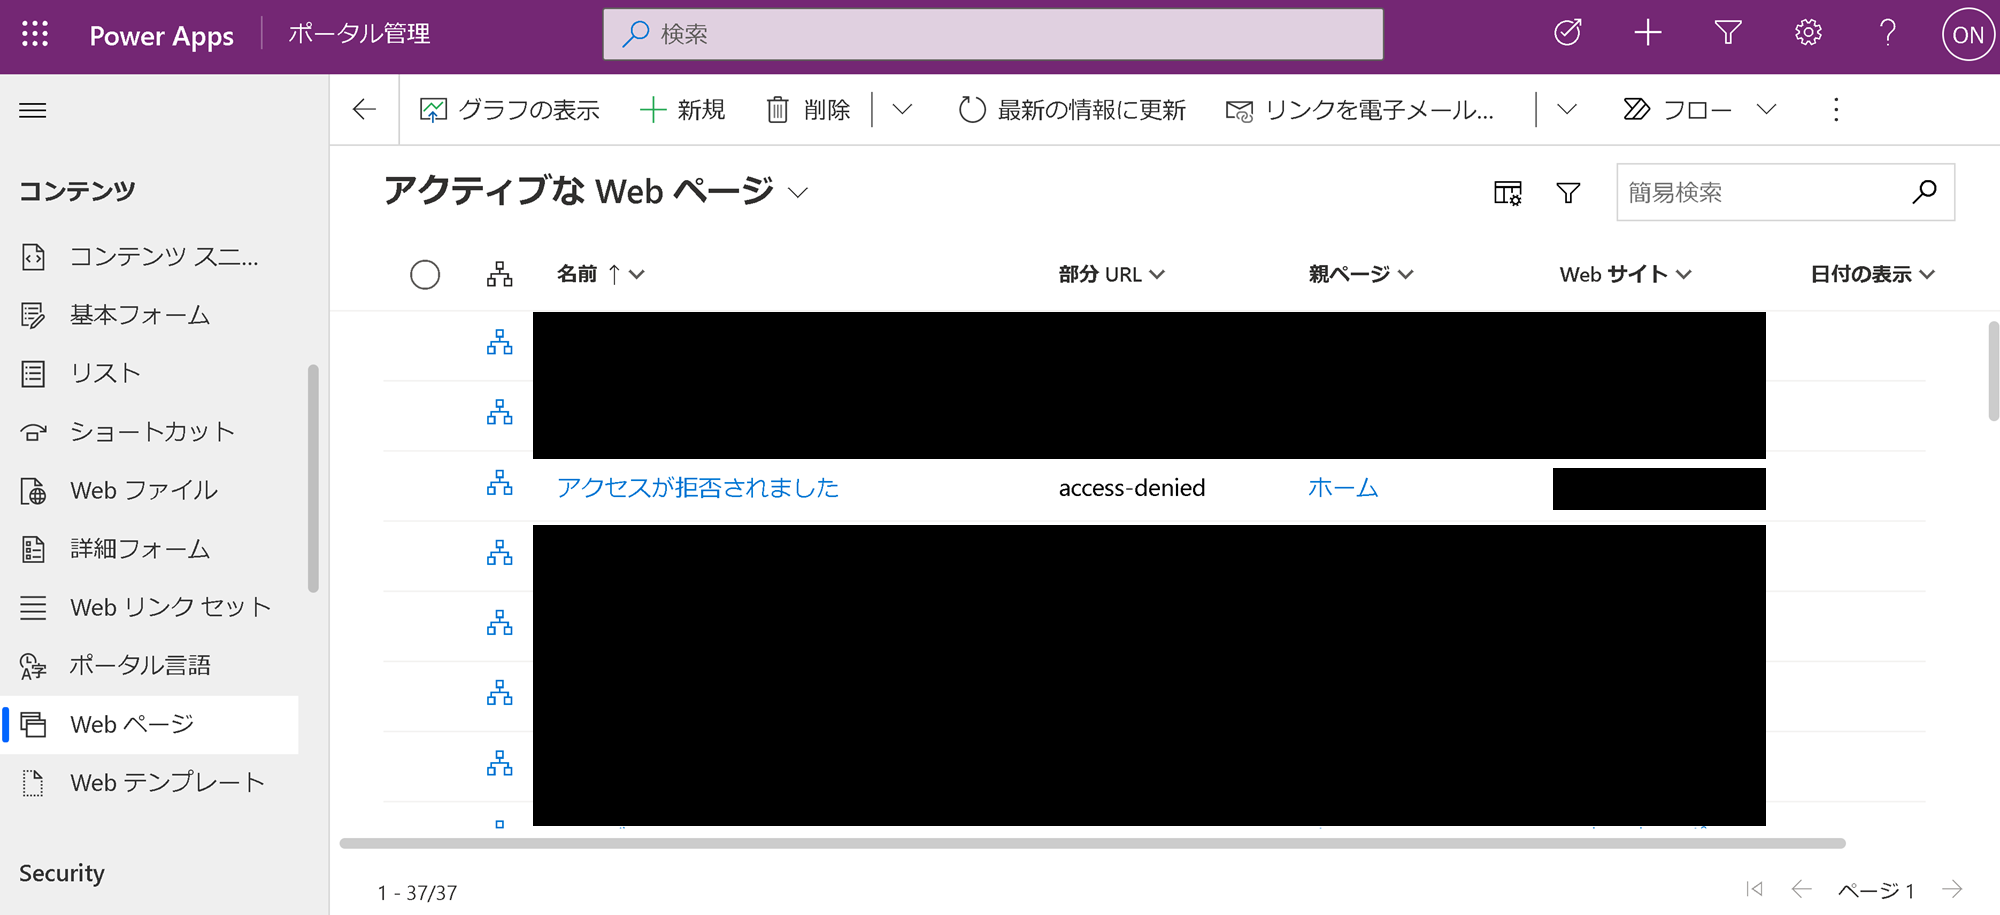Click the 基本フォーム form icon
Screen dimensions: 2000x915
pos(33,316)
